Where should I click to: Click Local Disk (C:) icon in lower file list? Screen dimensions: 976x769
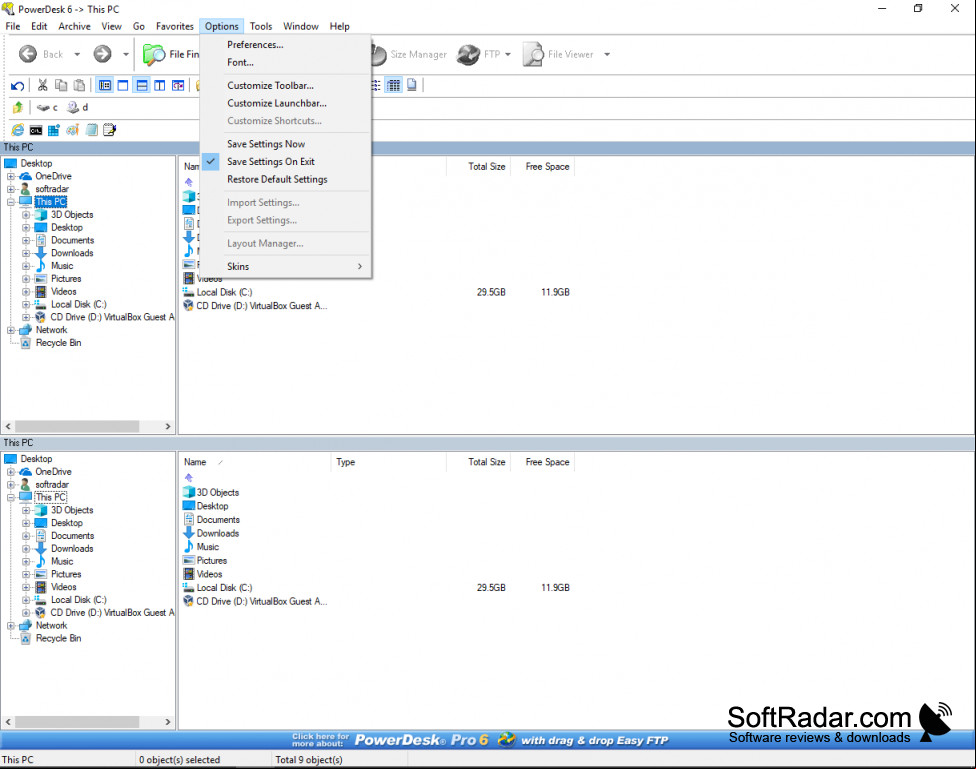click(x=189, y=587)
